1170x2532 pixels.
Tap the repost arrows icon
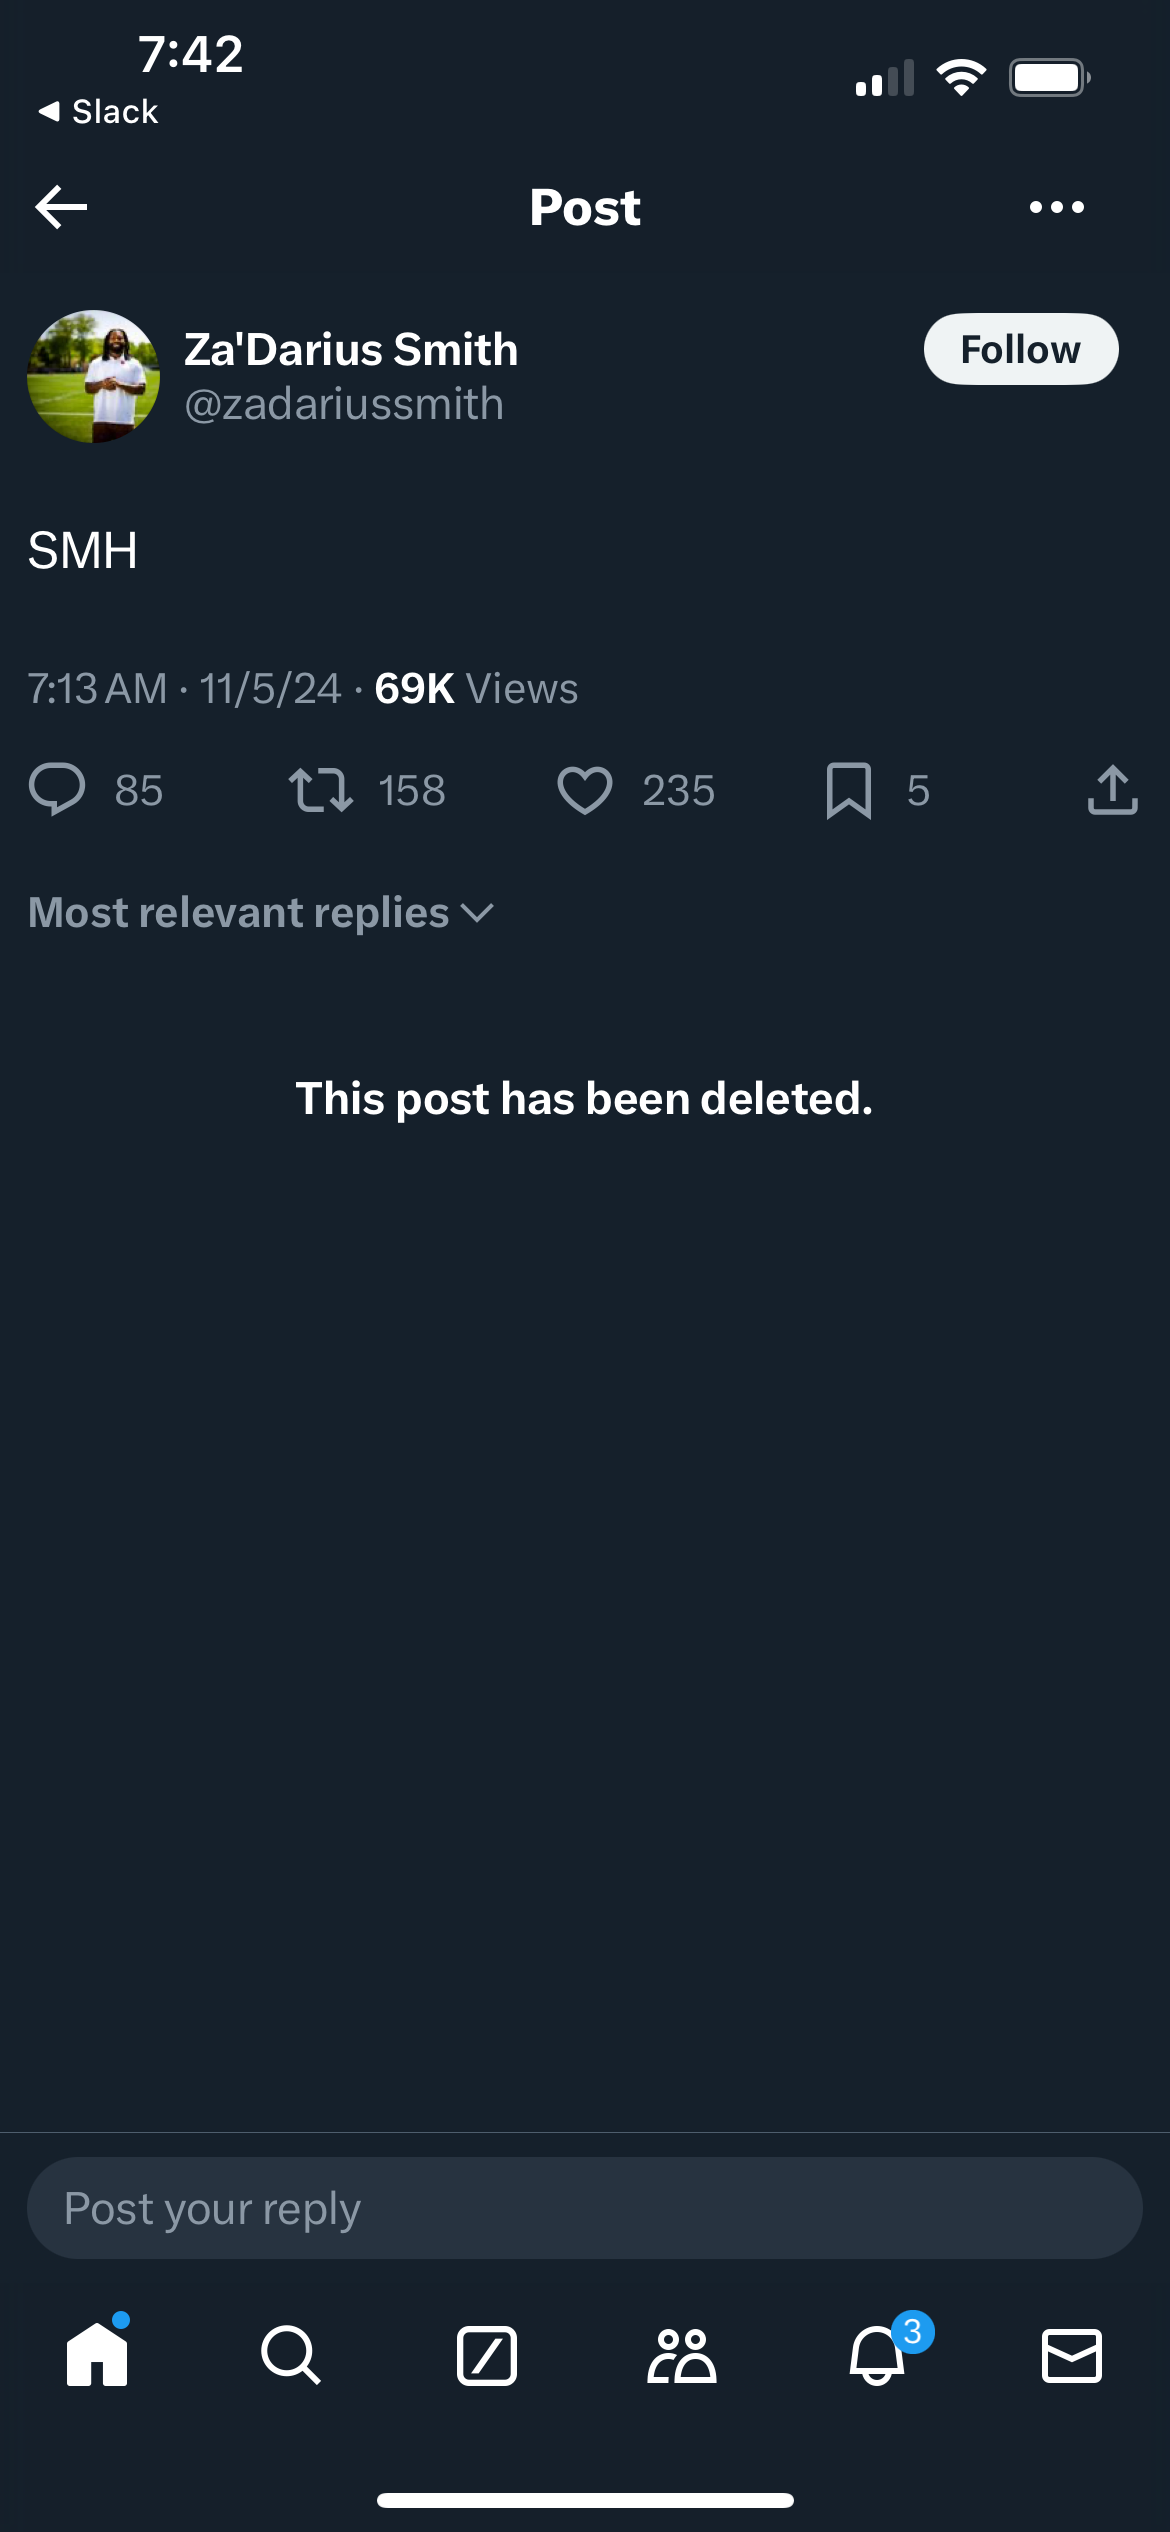(320, 790)
